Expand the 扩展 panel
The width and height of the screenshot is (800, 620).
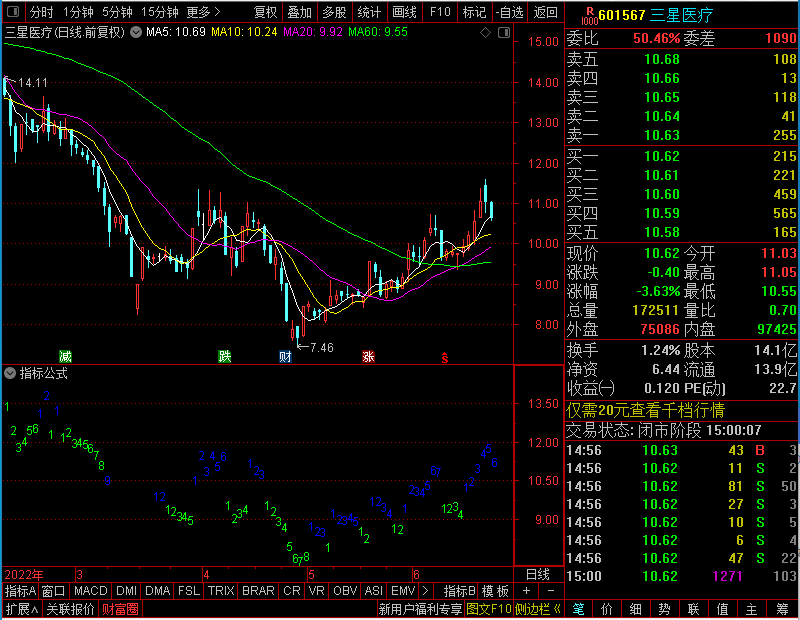pos(22,609)
